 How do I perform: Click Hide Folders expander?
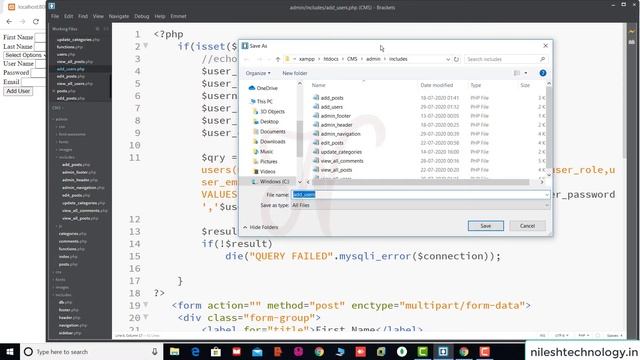point(261,227)
